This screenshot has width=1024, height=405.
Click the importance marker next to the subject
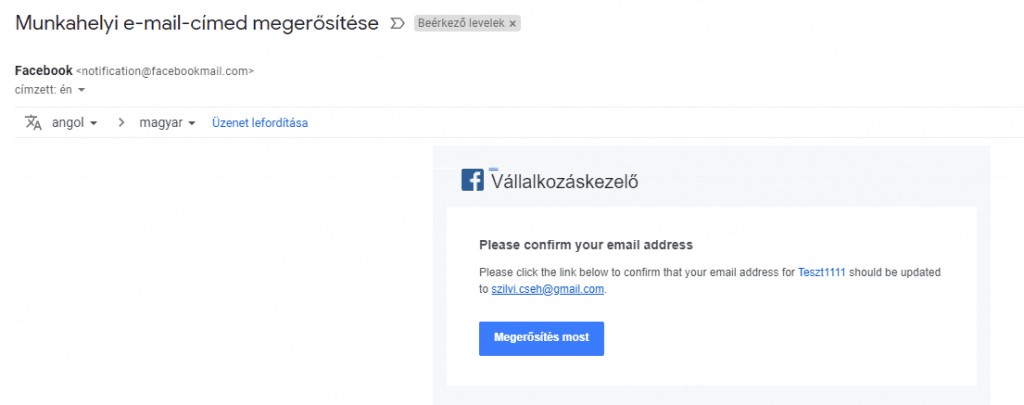coord(397,23)
